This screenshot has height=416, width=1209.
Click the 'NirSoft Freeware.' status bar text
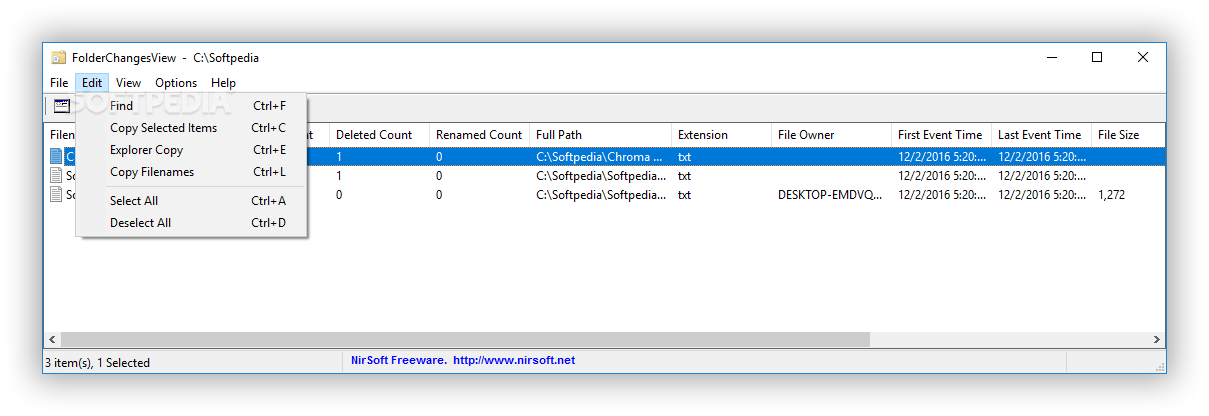point(398,360)
